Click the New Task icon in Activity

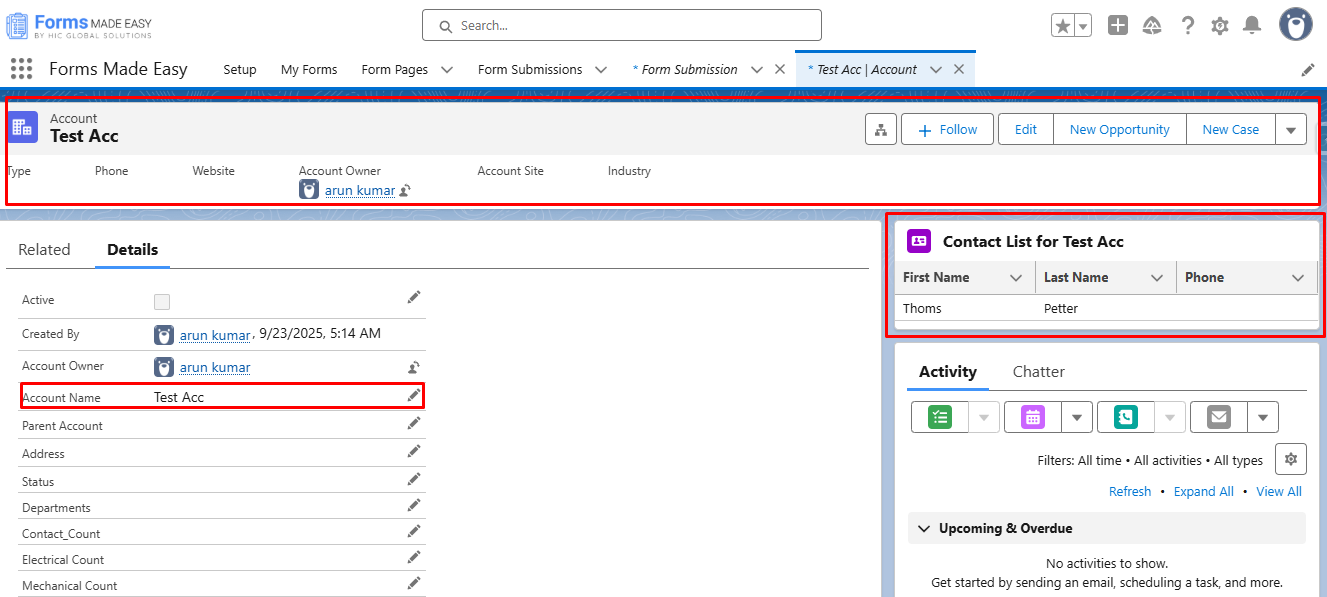point(940,417)
